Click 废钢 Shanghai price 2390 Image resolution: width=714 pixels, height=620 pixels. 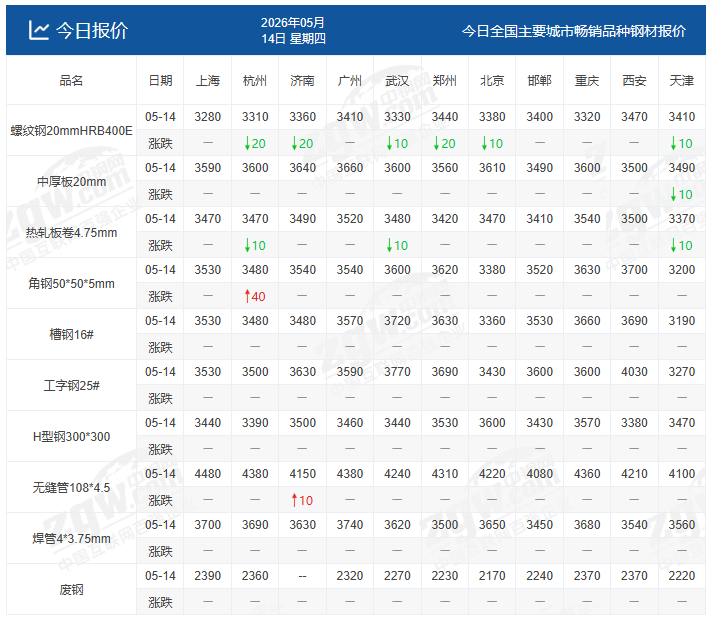coord(208,576)
